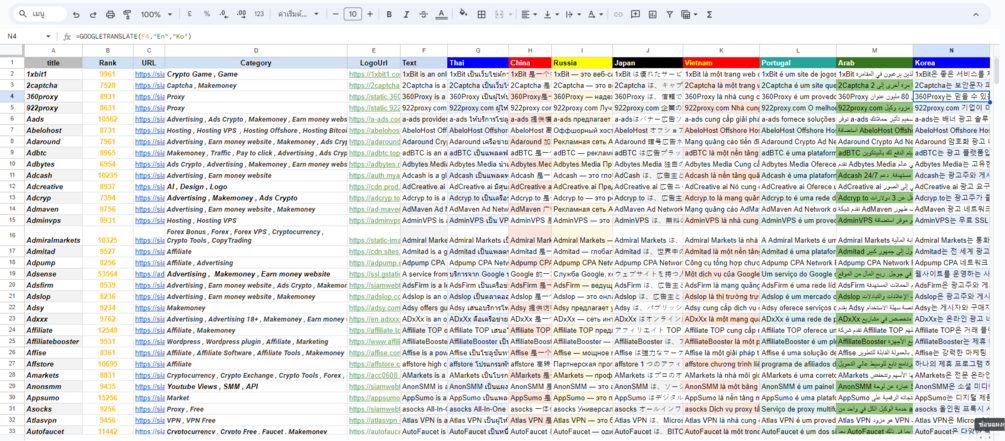Click the 'Thai' header cell

[478, 63]
